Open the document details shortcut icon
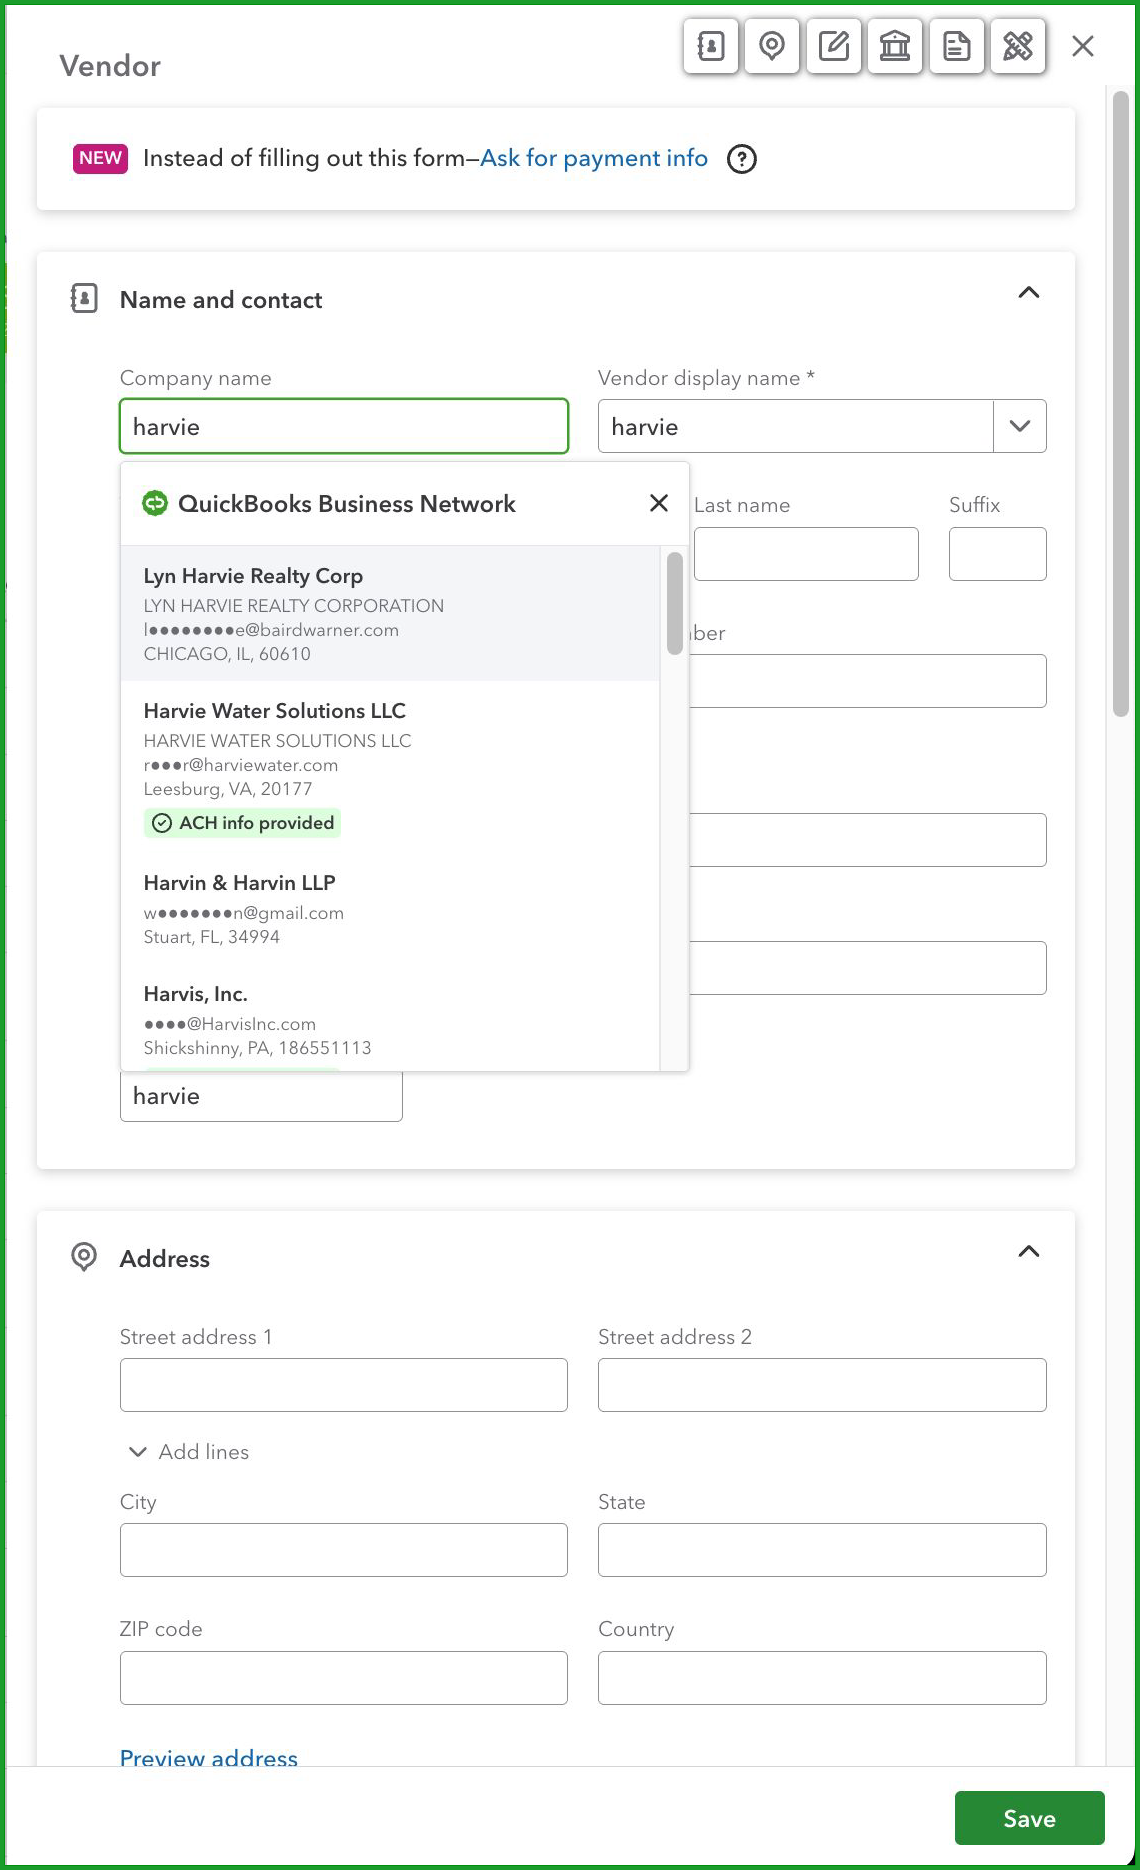 957,46
